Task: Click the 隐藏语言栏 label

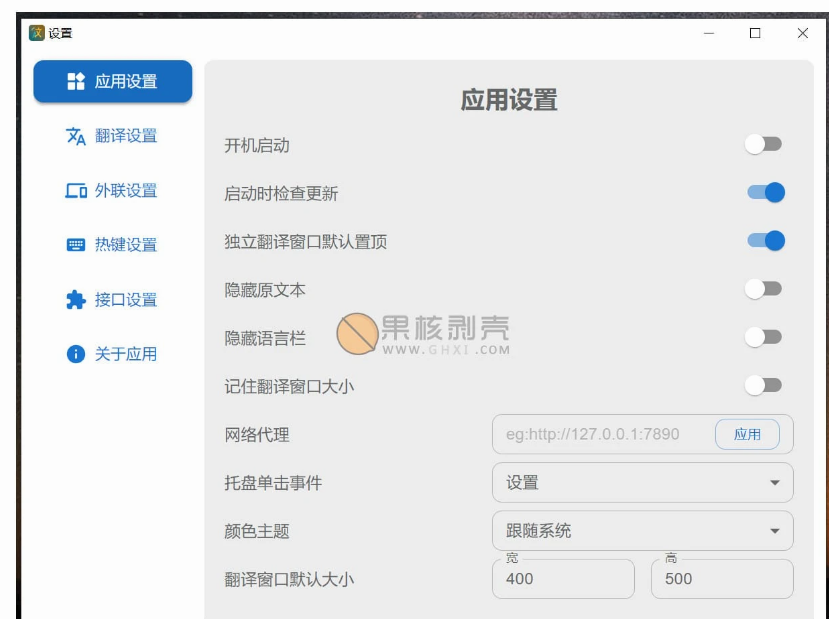Action: 265,338
